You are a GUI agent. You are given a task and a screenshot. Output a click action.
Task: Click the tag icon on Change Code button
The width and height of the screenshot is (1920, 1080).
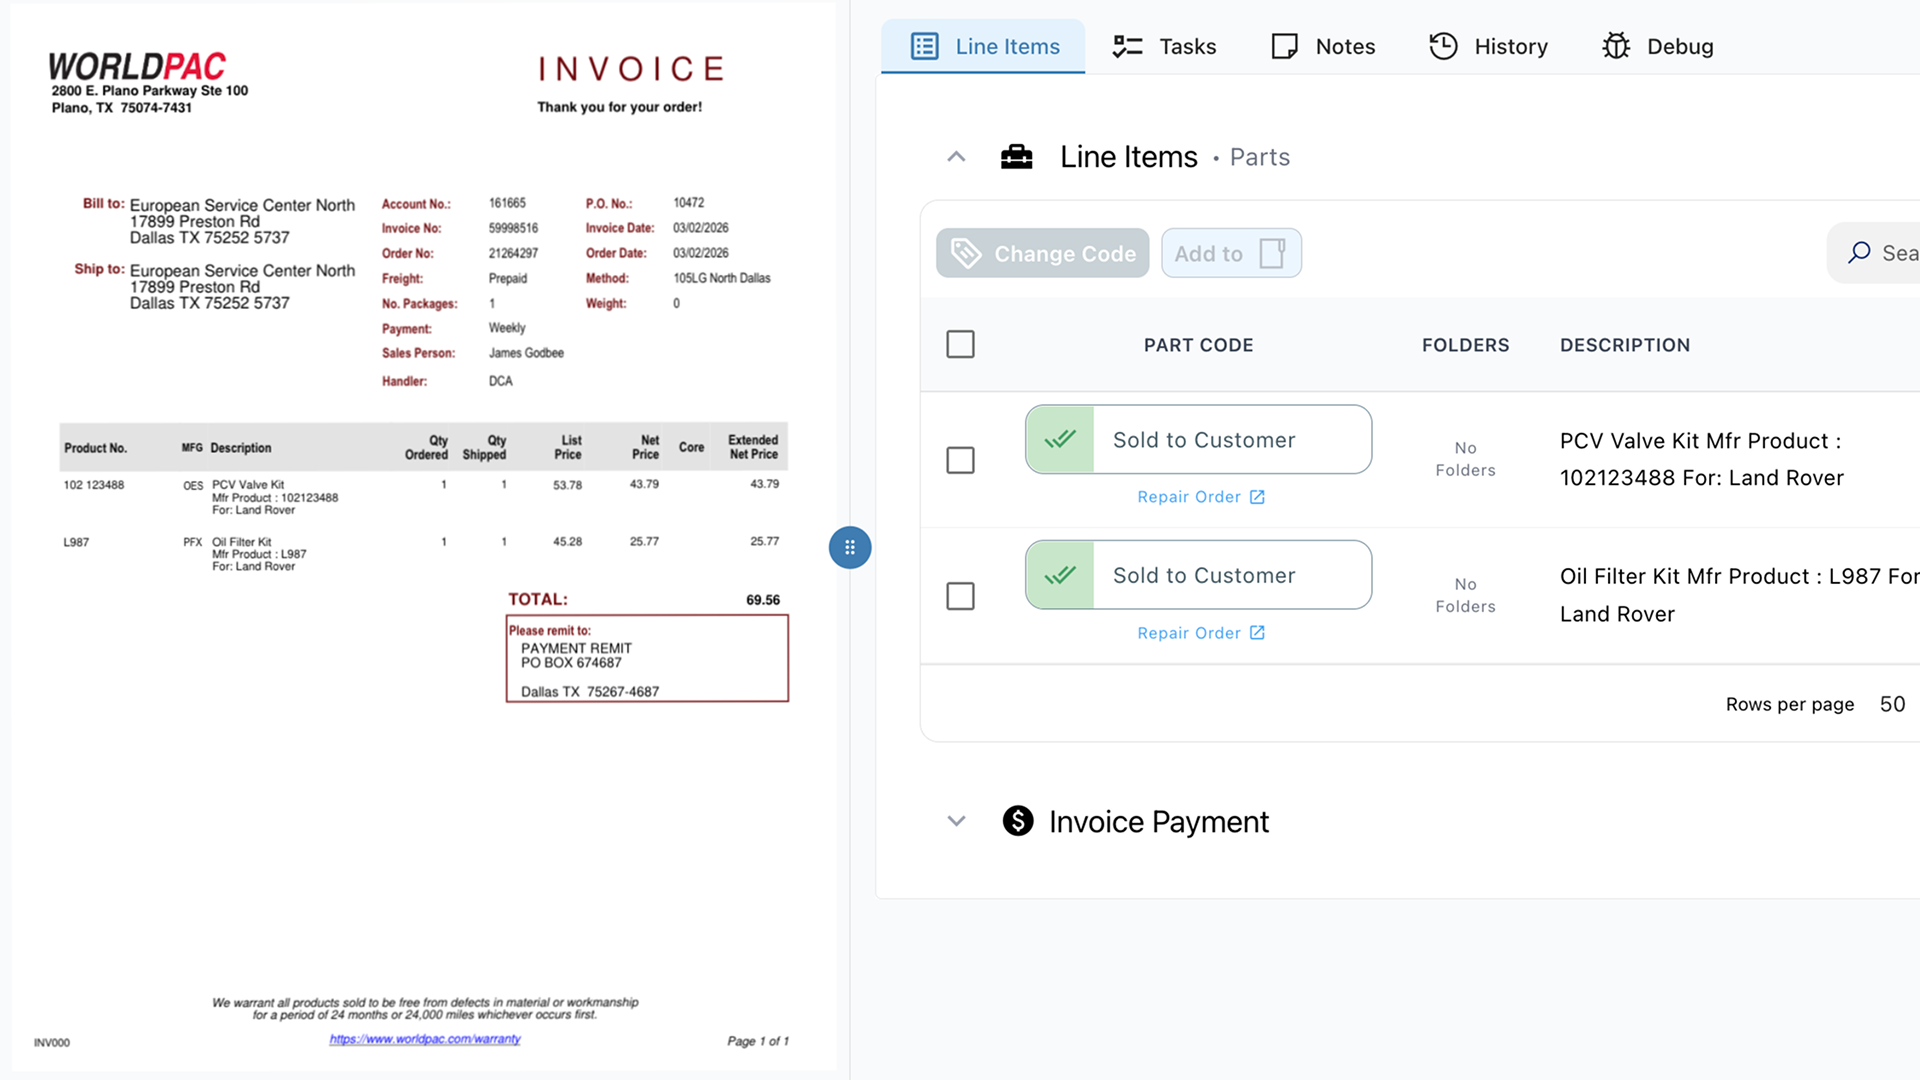966,253
